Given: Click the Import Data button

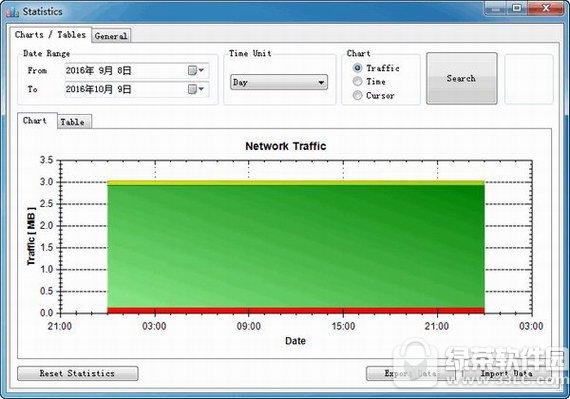Looking at the screenshot, I should coord(506,373).
